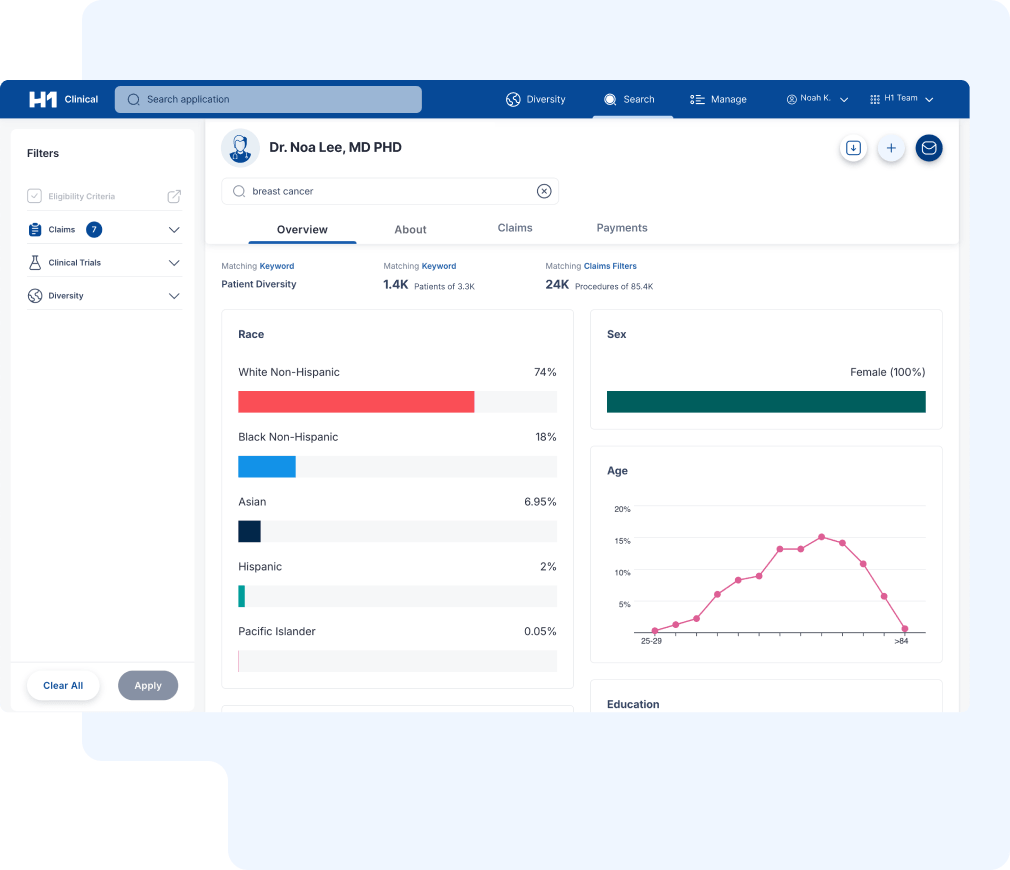Click the Claims Filters link
The width and height of the screenshot is (1010, 870).
610,266
